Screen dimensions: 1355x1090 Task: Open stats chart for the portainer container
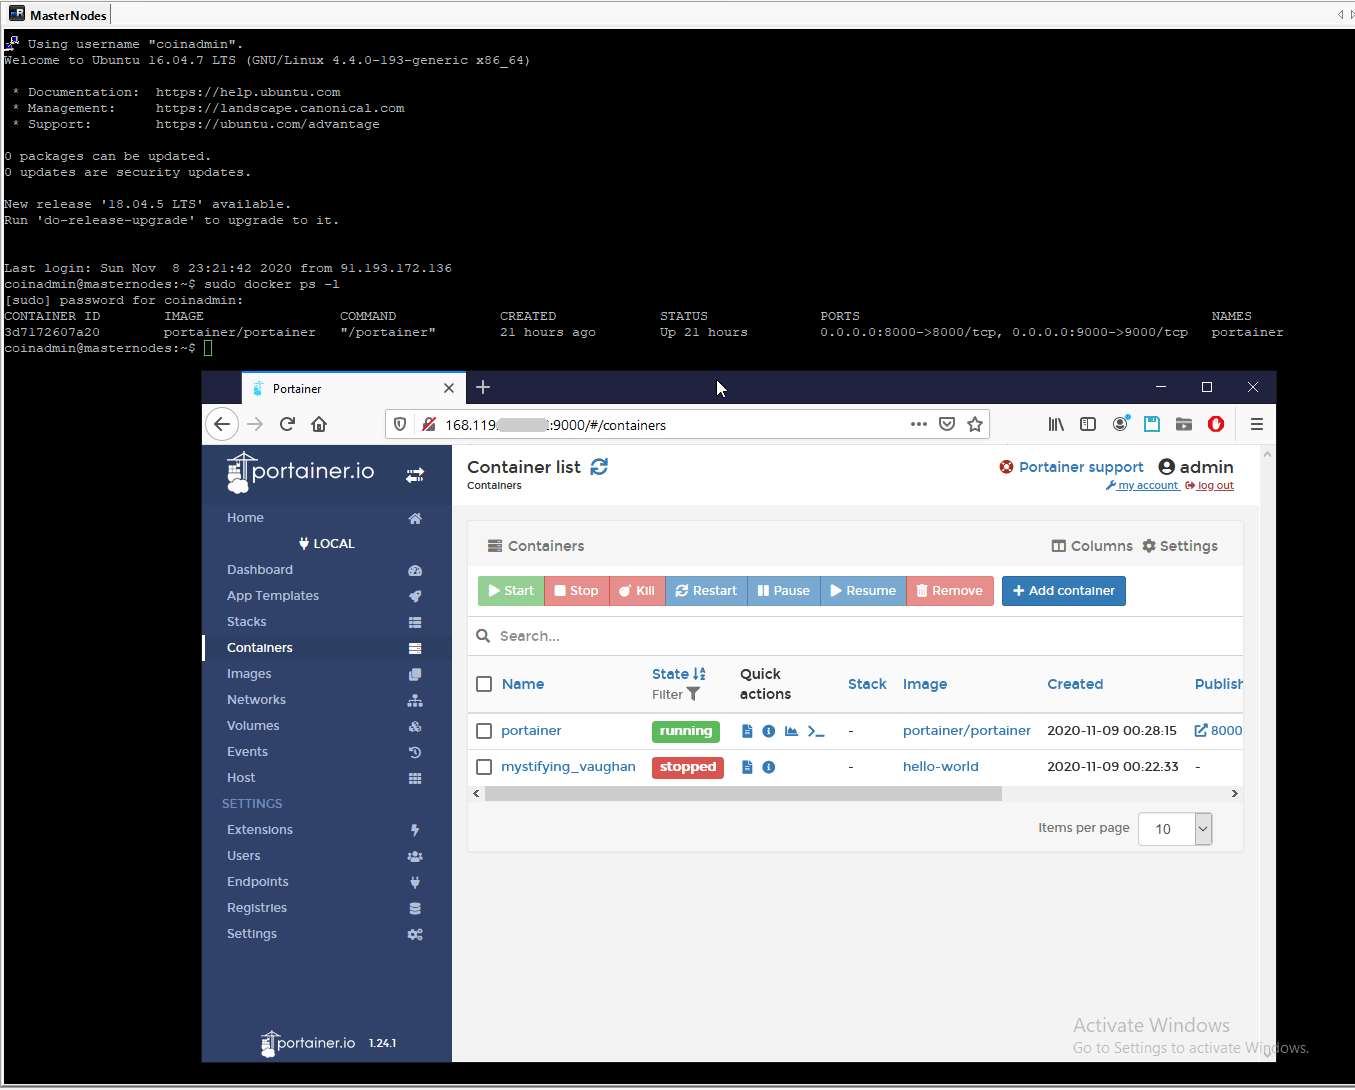pyautogui.click(x=791, y=731)
